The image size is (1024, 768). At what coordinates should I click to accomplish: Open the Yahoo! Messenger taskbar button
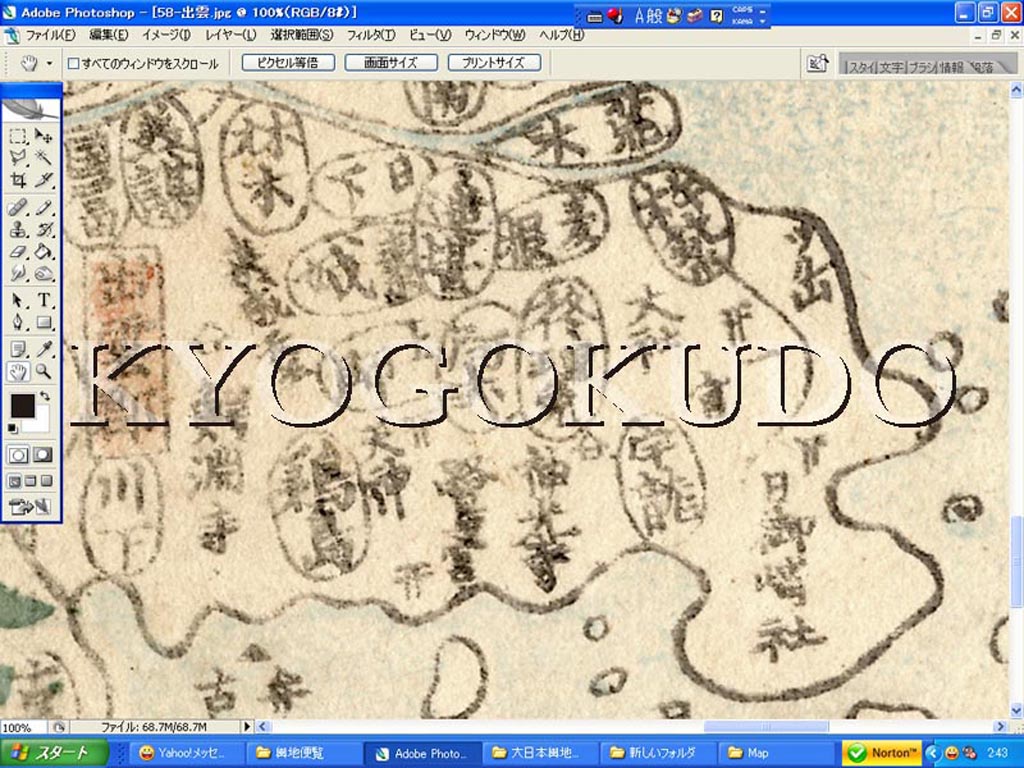pyautogui.click(x=187, y=753)
